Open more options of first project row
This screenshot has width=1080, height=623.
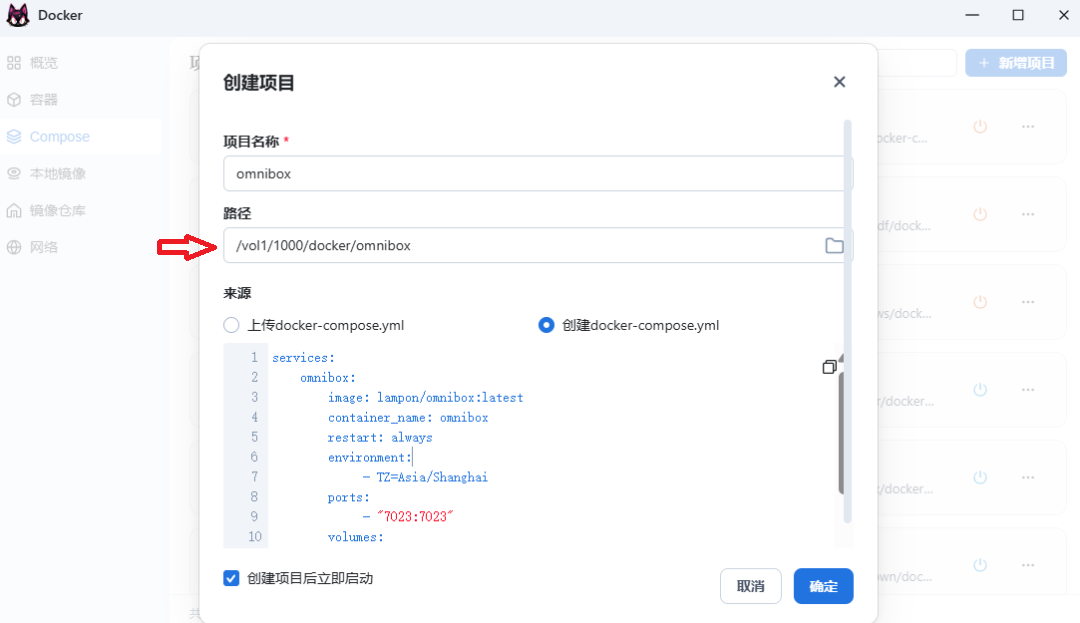pos(1028,127)
